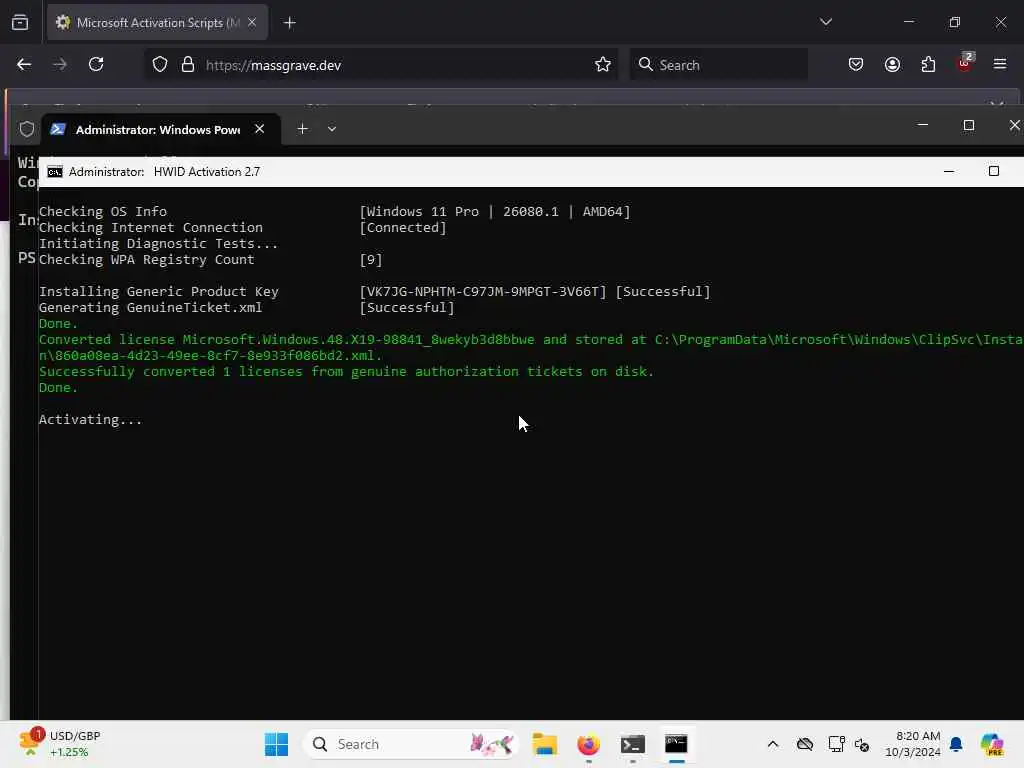1024x768 pixels.
Task: Click the generic product key text
Action: point(483,292)
